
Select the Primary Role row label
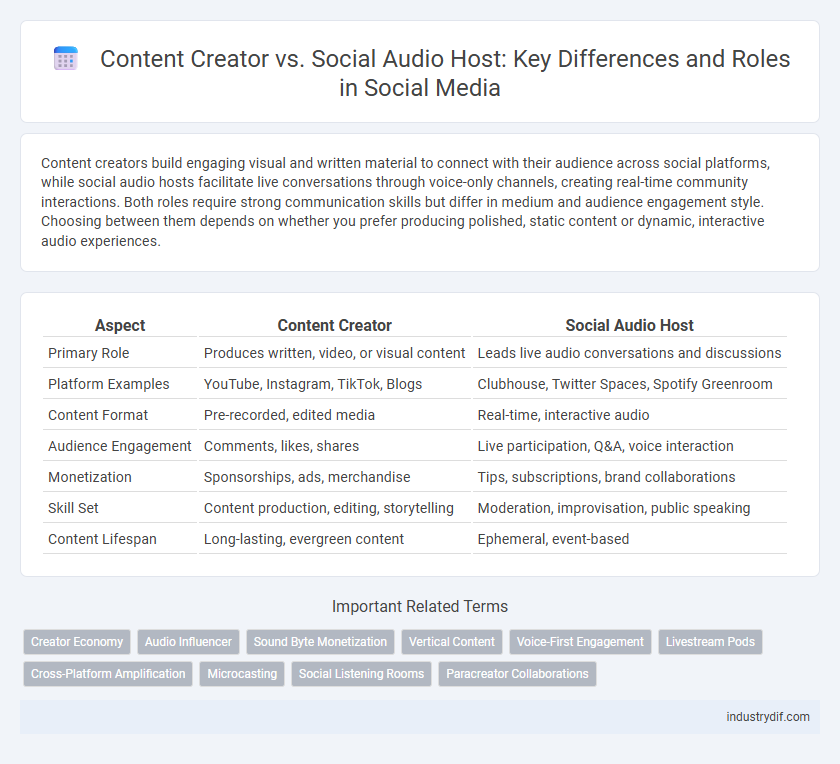pos(88,353)
